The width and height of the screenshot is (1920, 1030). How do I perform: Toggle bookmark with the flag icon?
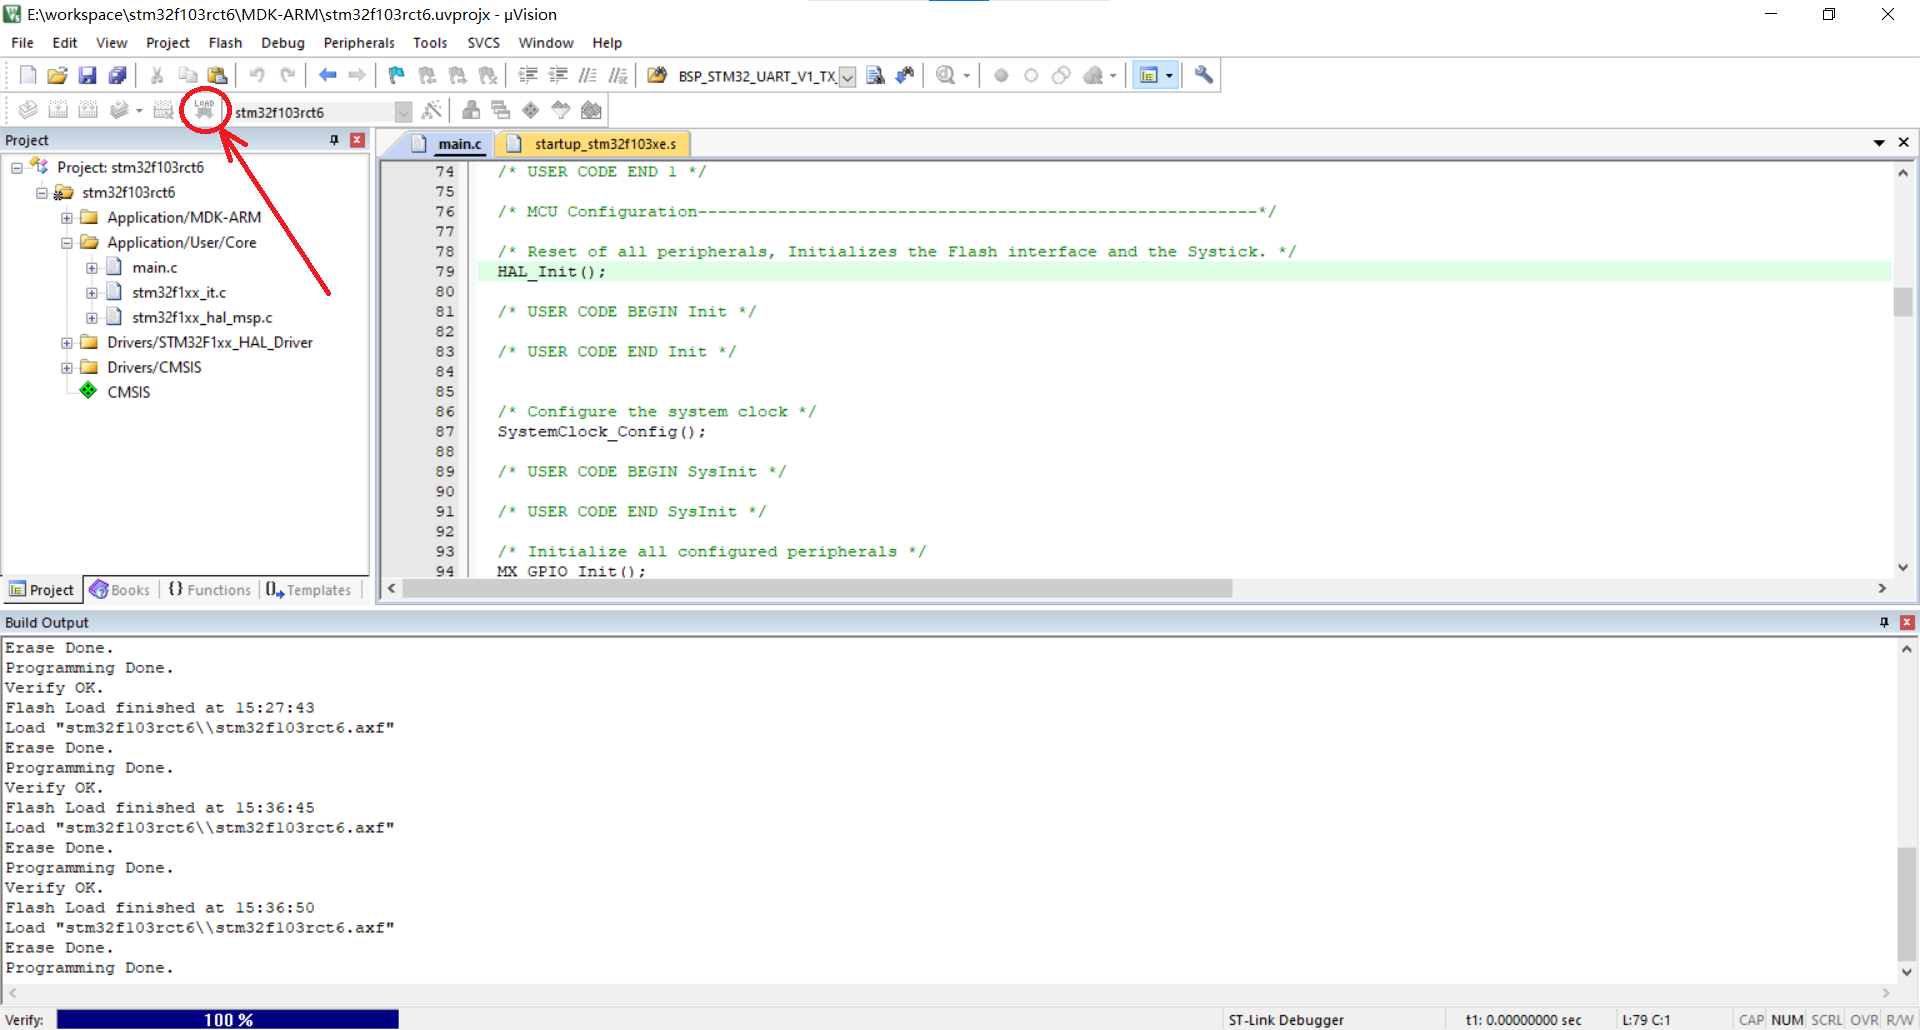[396, 75]
